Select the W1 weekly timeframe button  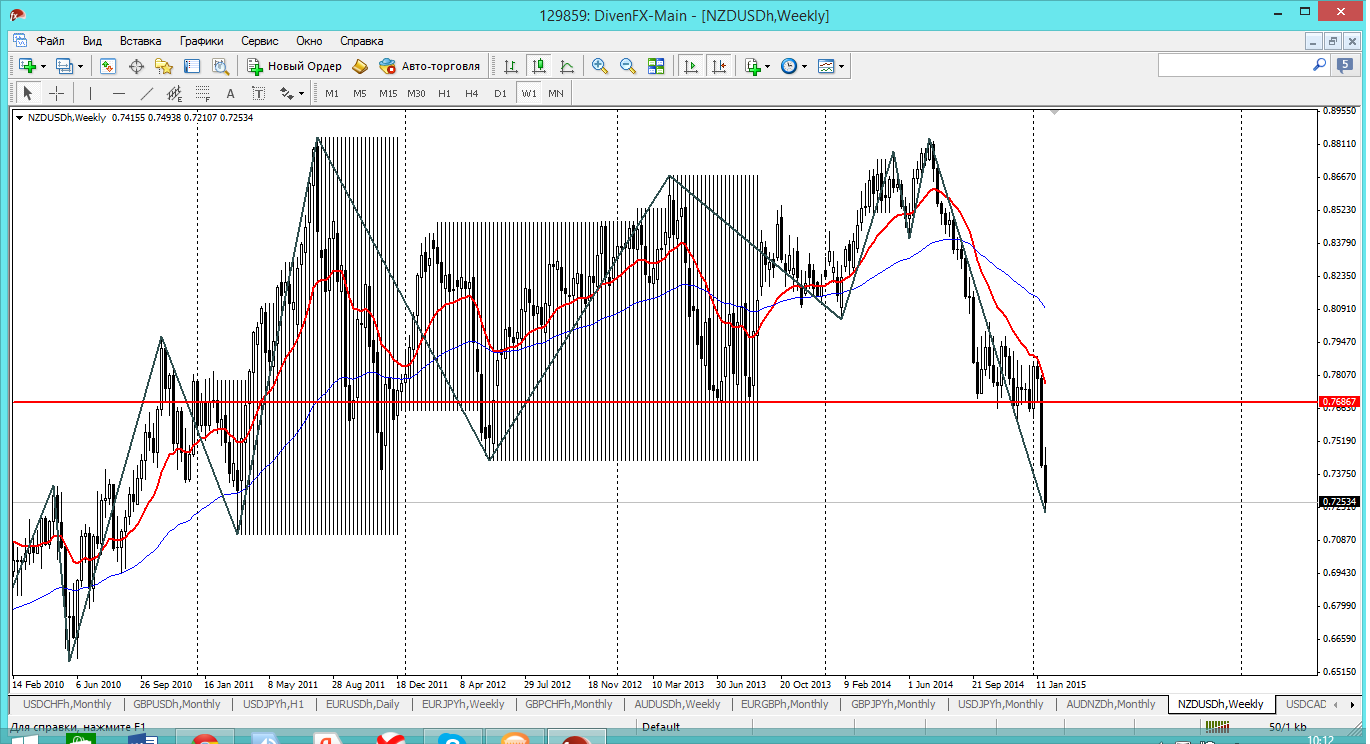point(528,93)
